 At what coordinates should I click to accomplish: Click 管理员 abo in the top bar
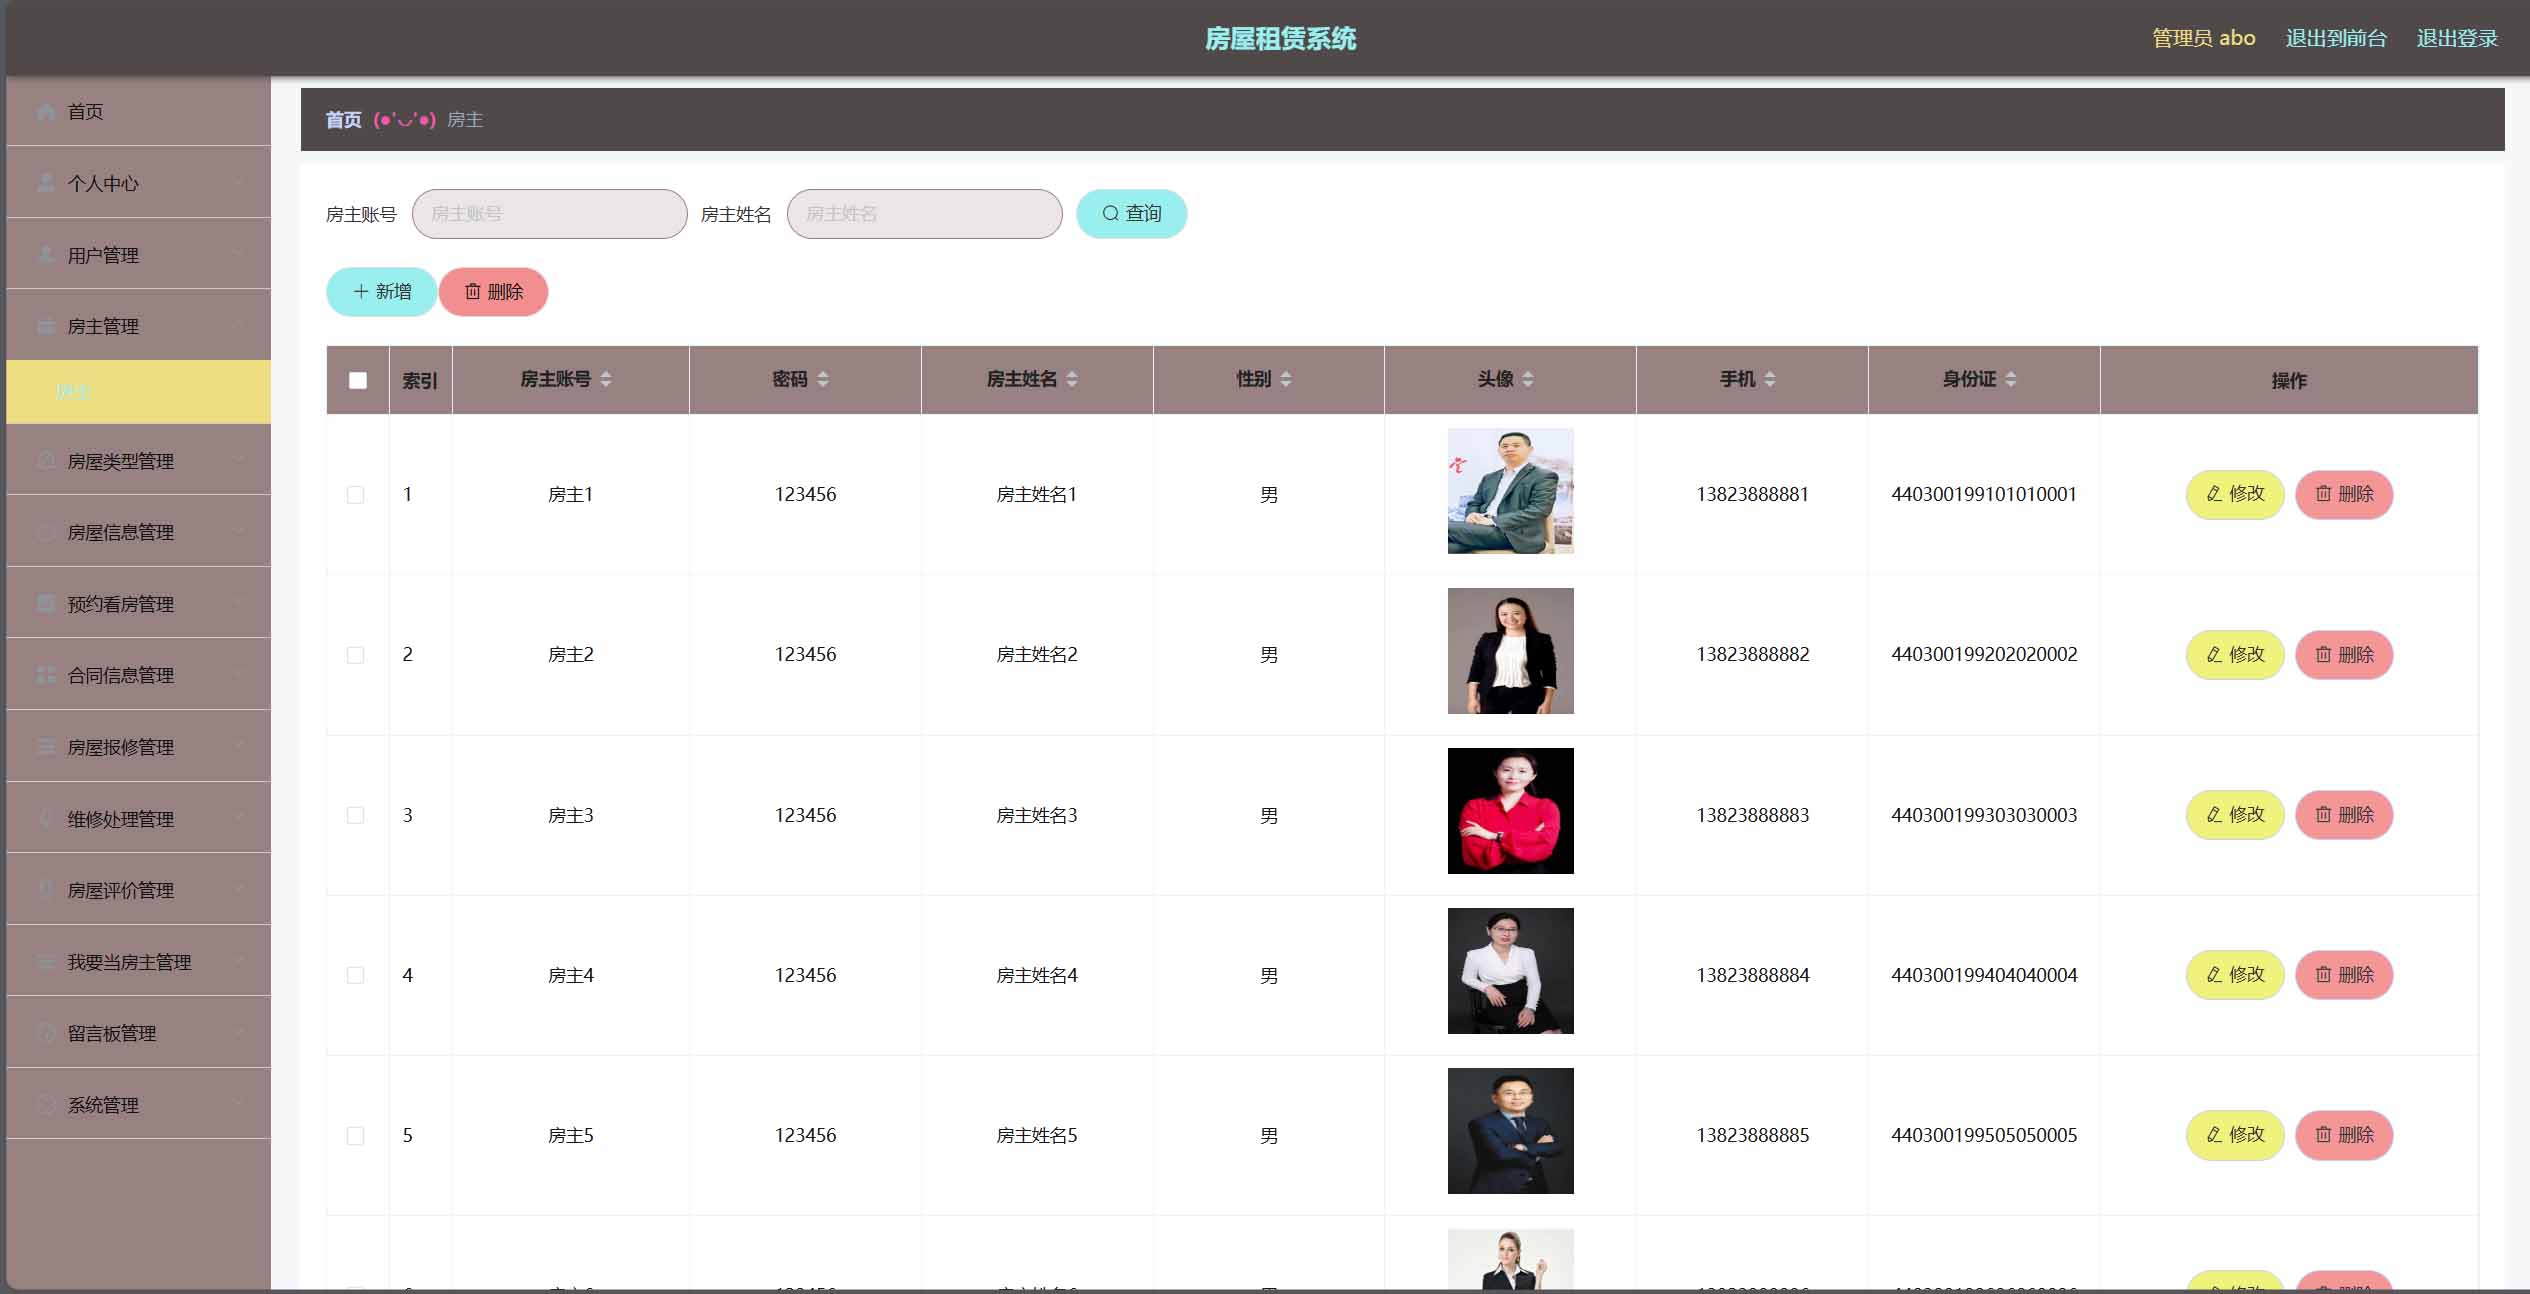click(x=2203, y=38)
